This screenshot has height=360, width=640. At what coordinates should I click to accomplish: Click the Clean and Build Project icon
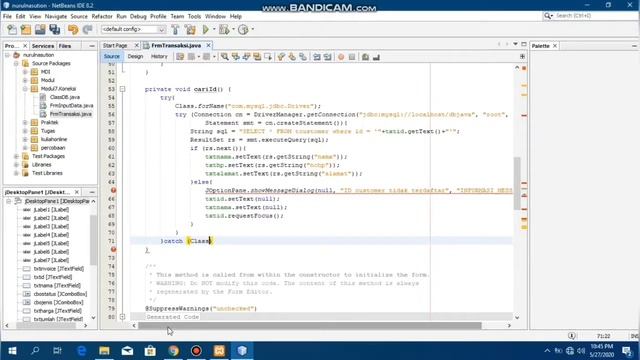(x=190, y=29)
